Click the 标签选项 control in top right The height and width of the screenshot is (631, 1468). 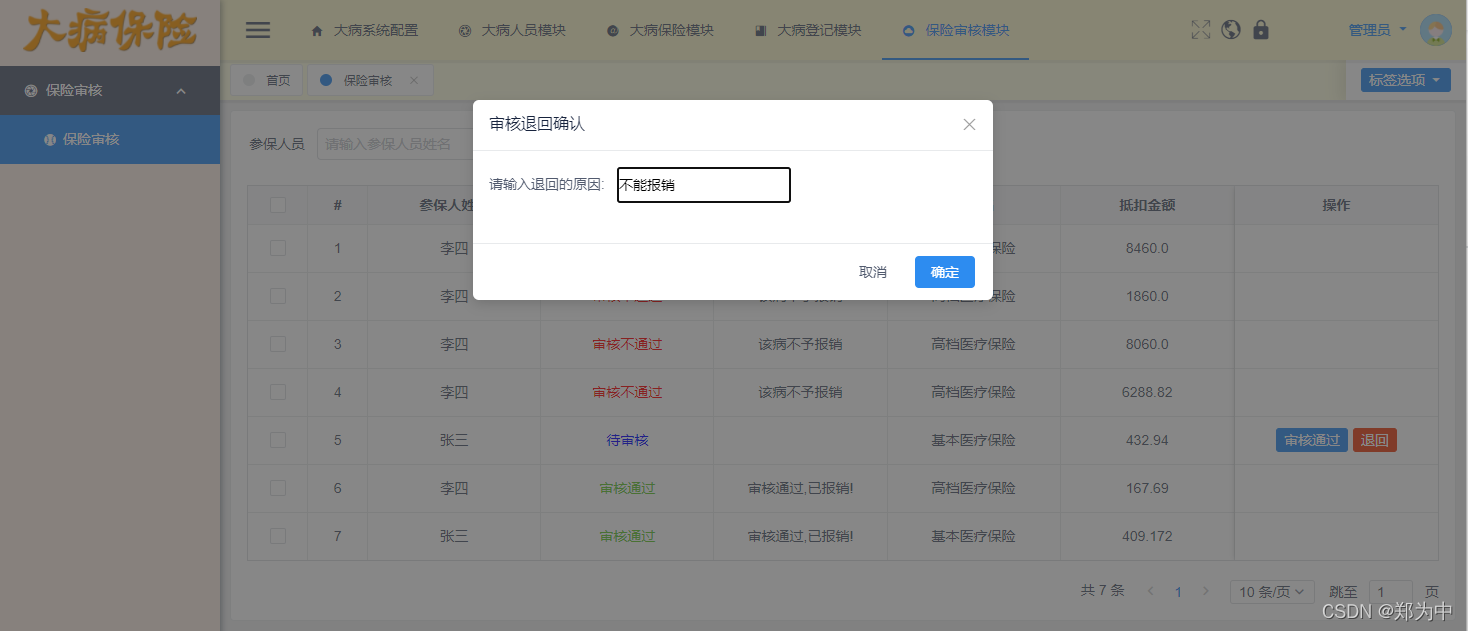point(1404,79)
